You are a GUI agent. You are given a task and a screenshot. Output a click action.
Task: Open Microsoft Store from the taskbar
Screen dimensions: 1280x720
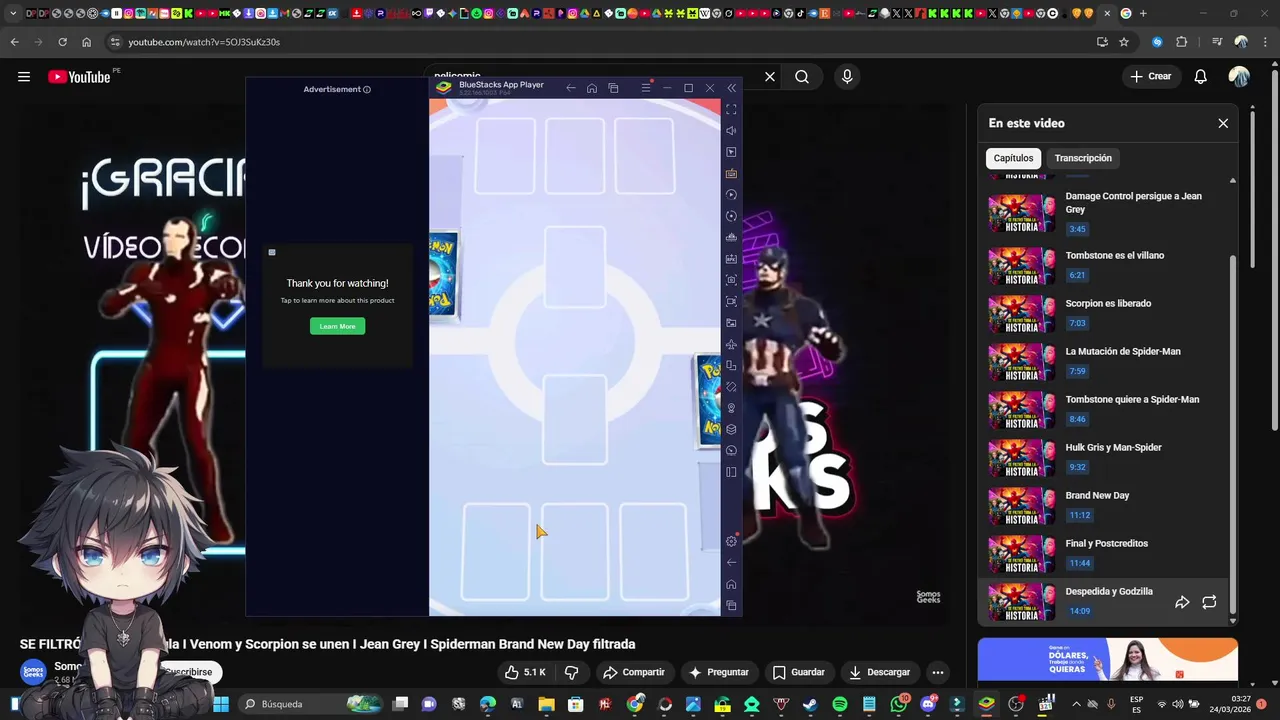tap(575, 704)
